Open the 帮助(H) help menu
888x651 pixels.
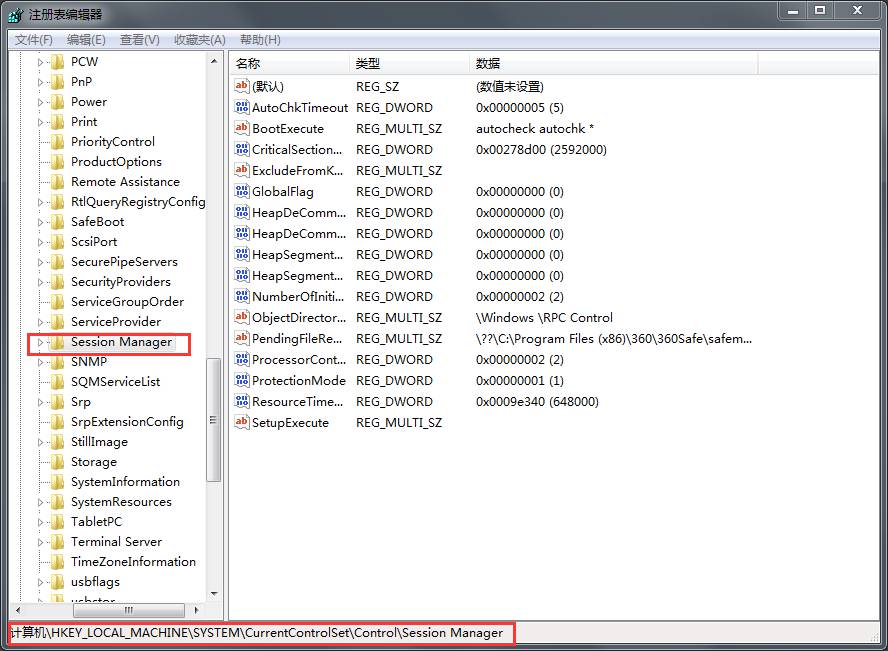point(260,40)
